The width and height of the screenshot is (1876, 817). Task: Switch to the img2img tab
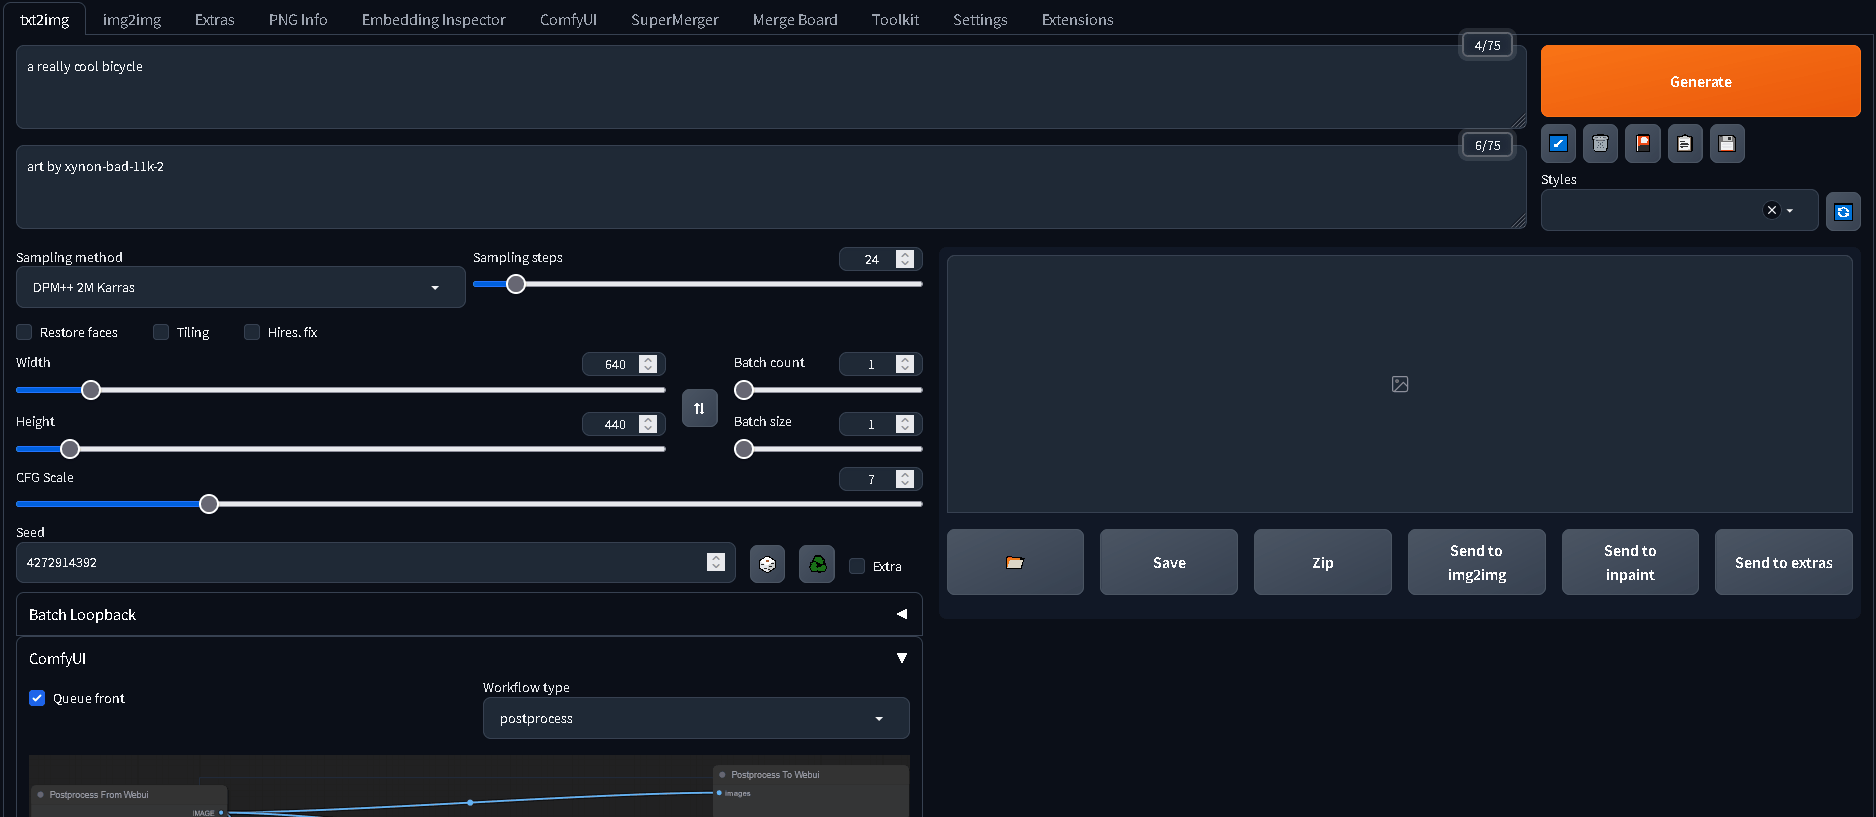[131, 20]
